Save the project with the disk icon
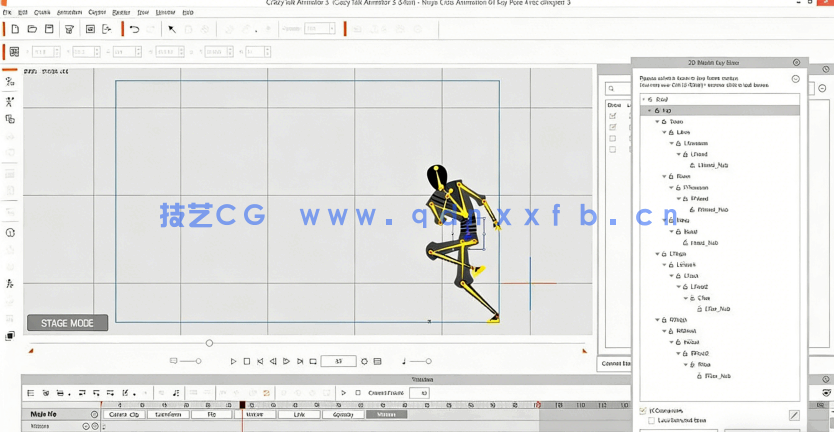Image resolution: width=834 pixels, height=432 pixels. point(49,29)
